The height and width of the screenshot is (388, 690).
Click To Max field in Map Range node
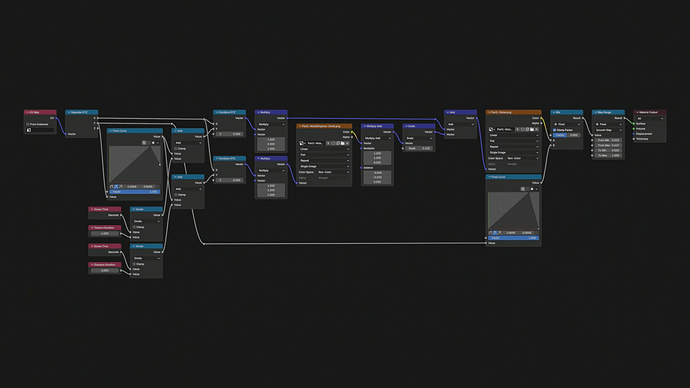(608, 155)
